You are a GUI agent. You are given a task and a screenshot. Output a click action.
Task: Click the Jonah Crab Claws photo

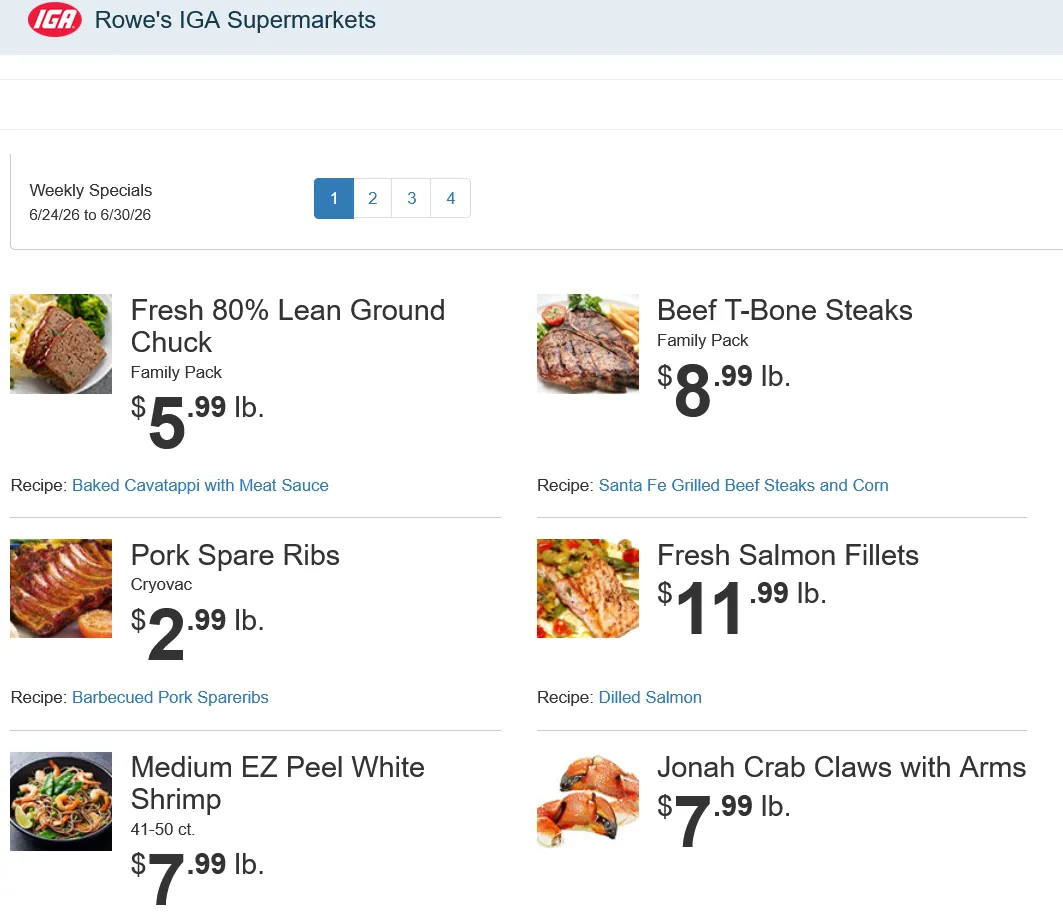[x=588, y=801]
